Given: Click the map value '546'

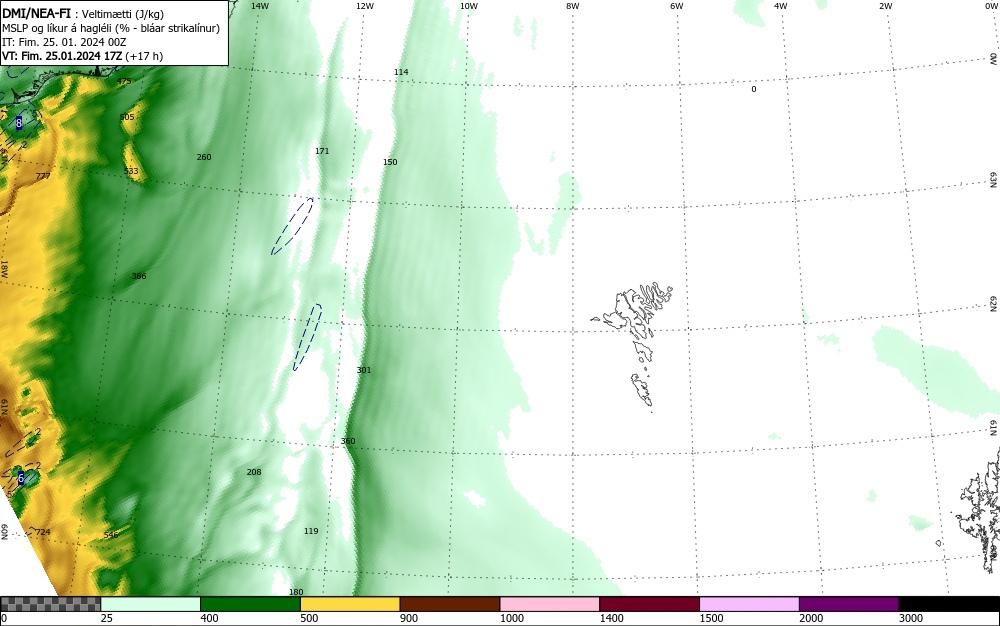Looking at the screenshot, I should tap(111, 535).
